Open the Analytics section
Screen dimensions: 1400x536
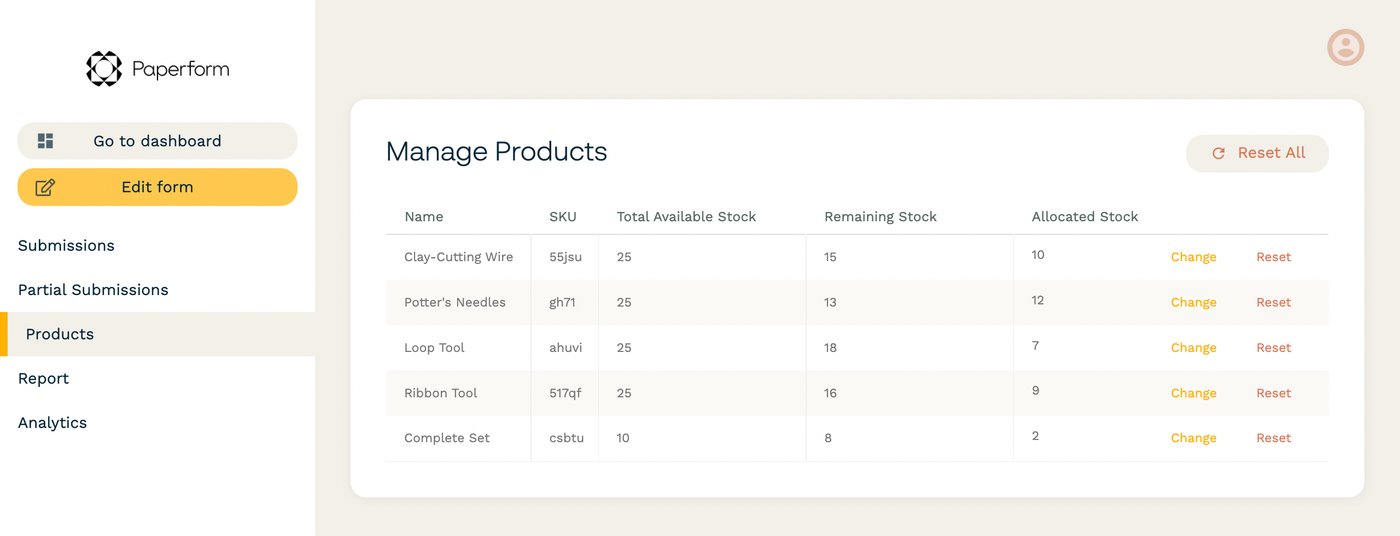coord(52,423)
